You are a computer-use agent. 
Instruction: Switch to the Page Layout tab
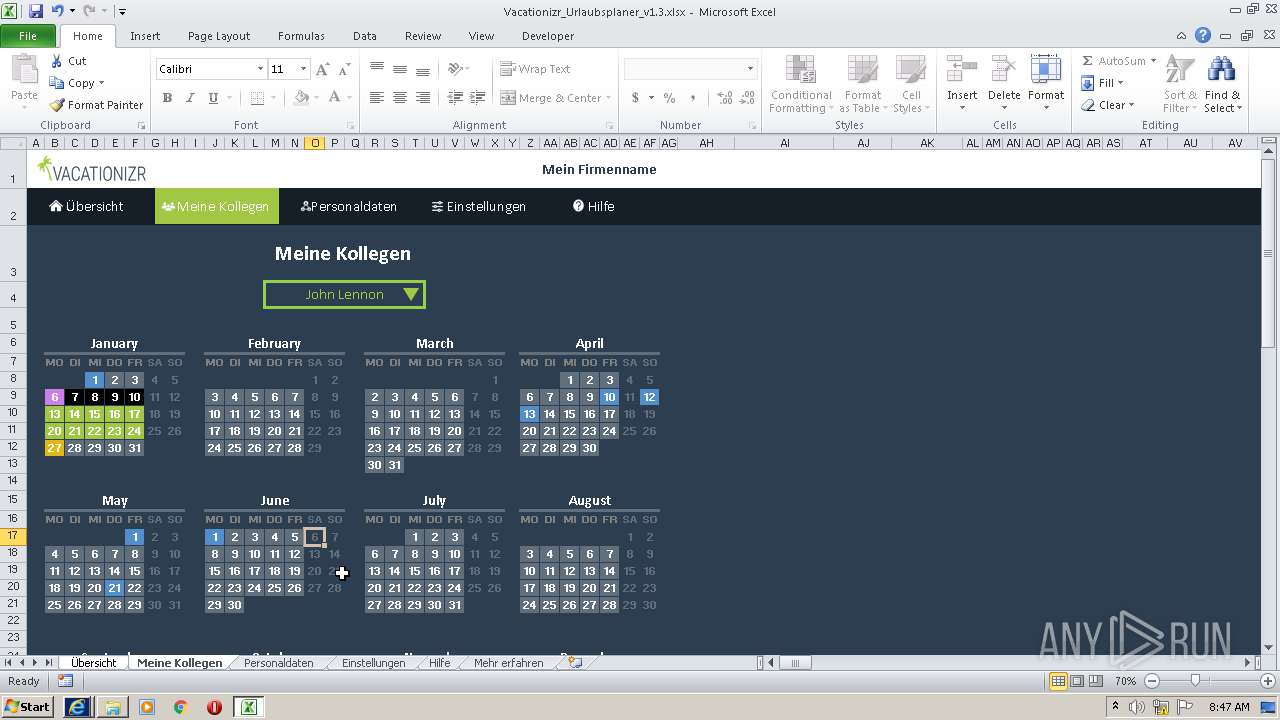pyautogui.click(x=219, y=36)
